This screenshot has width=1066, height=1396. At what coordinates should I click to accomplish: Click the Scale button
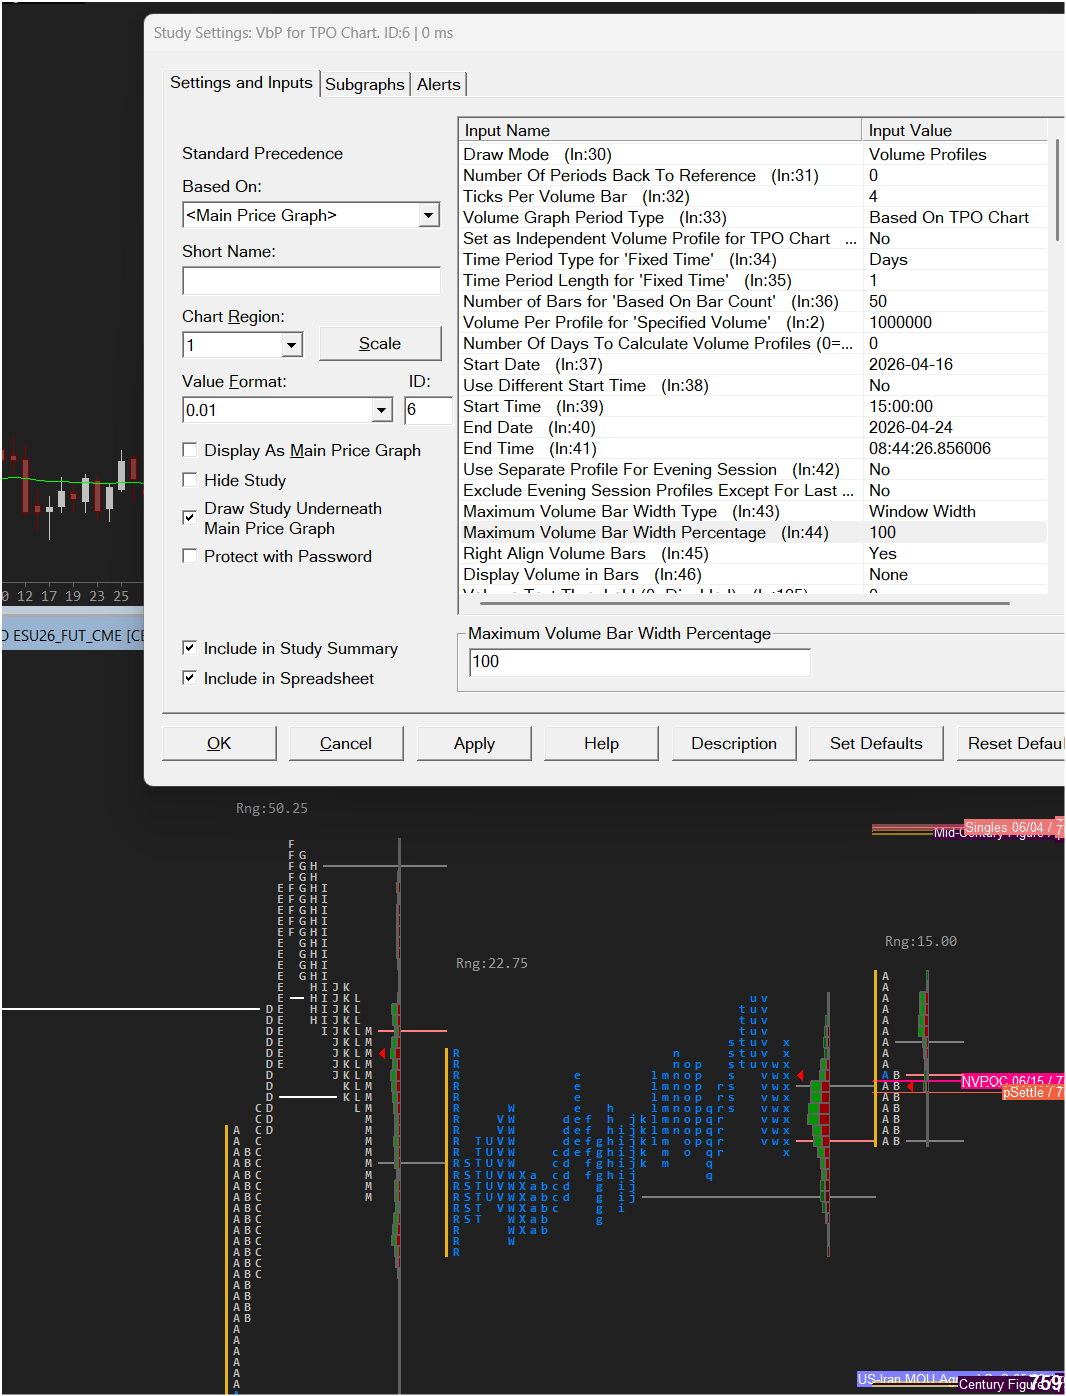click(x=380, y=343)
